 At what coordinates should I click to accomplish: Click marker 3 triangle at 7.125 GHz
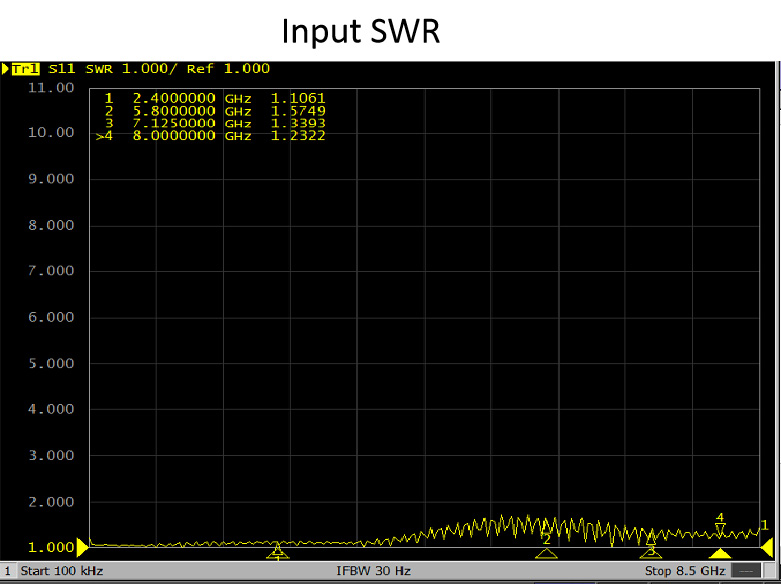click(650, 552)
